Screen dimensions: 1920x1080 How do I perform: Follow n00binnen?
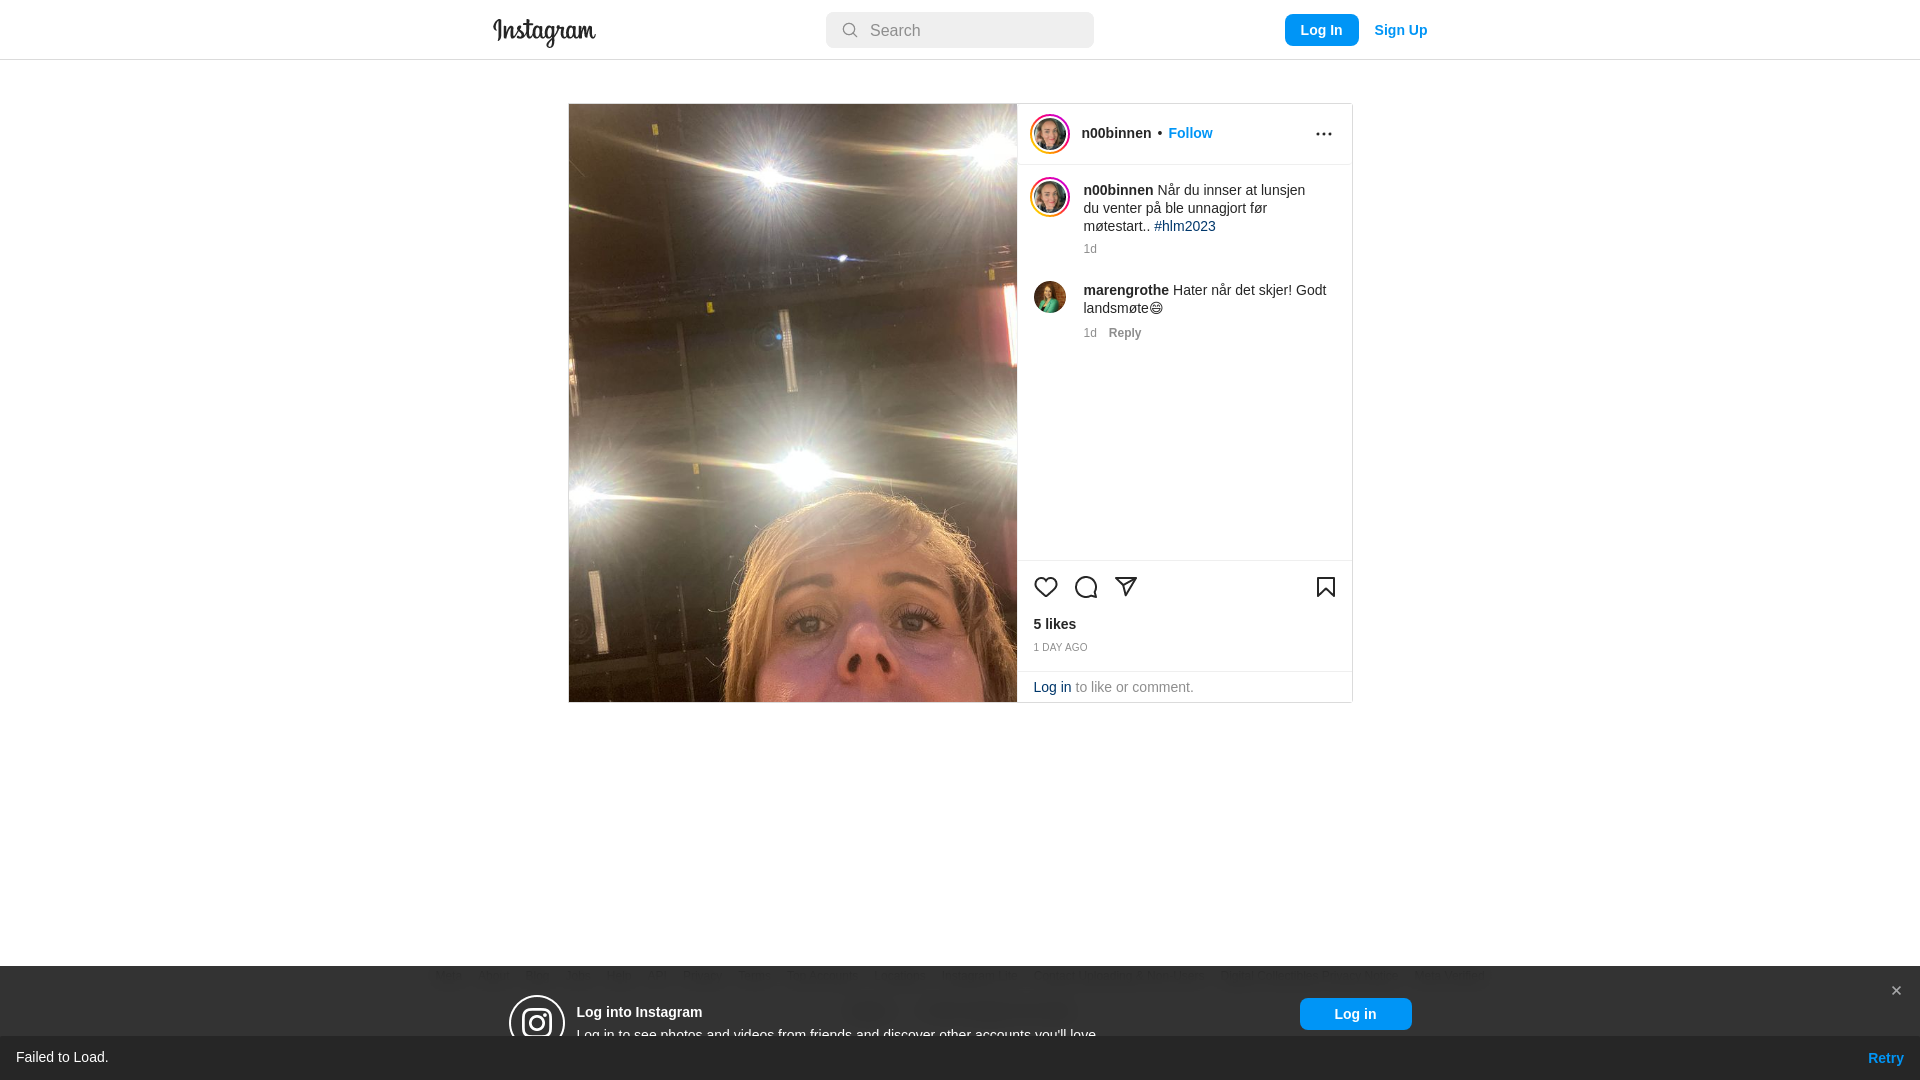pyautogui.click(x=1190, y=133)
